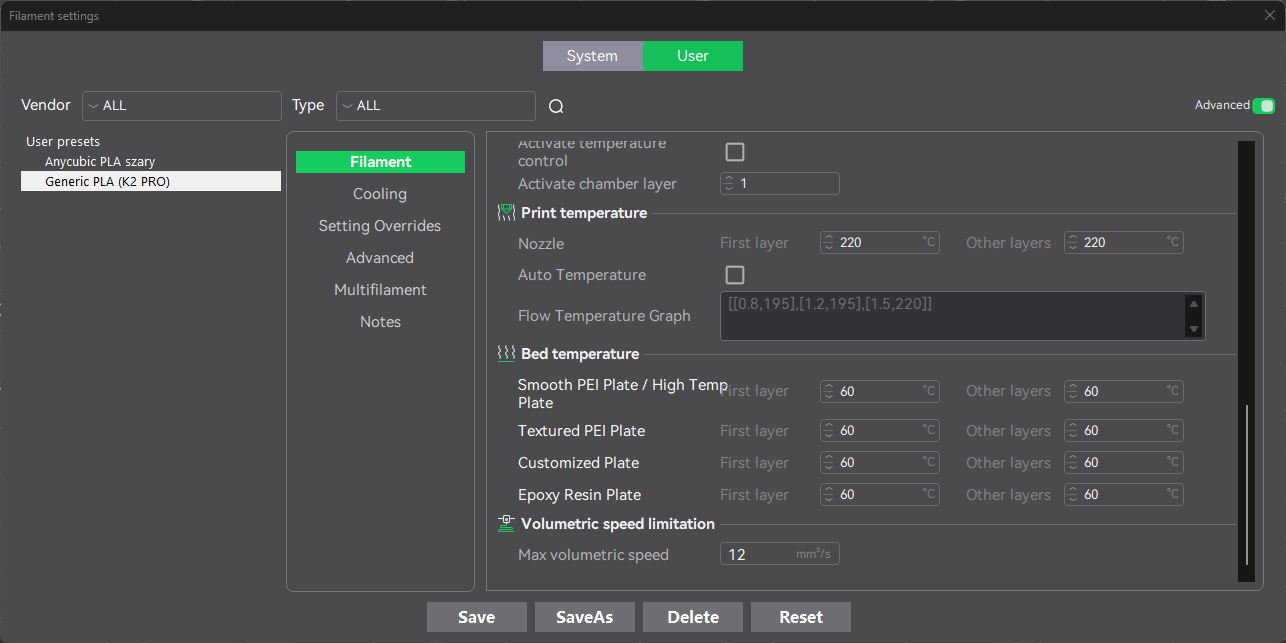Click Activate chamber layer spinner

(x=729, y=184)
